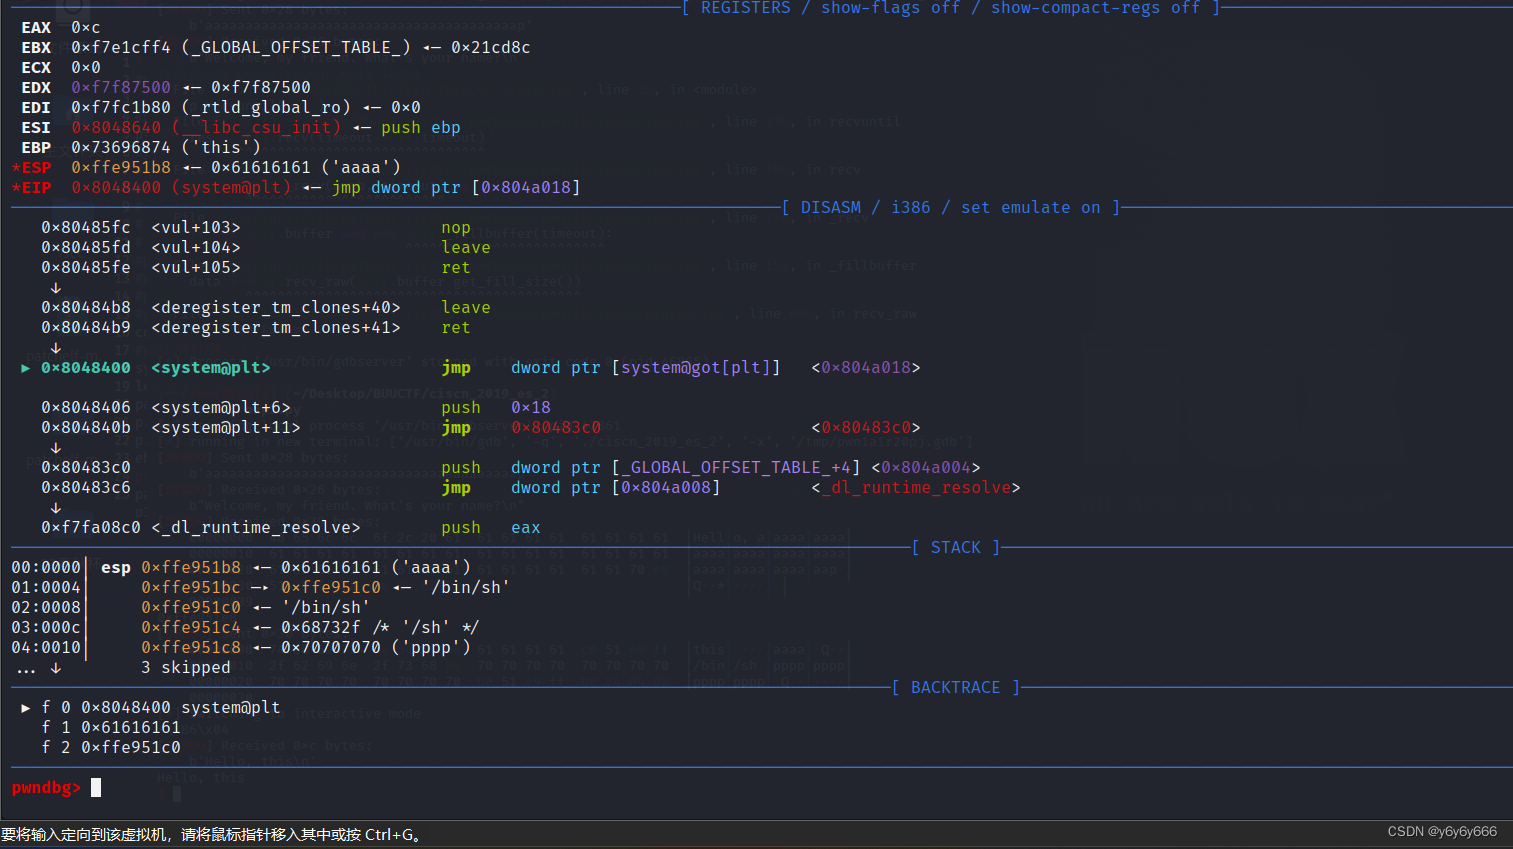Click EDX address 0xf7f87500 in purple

point(121,88)
